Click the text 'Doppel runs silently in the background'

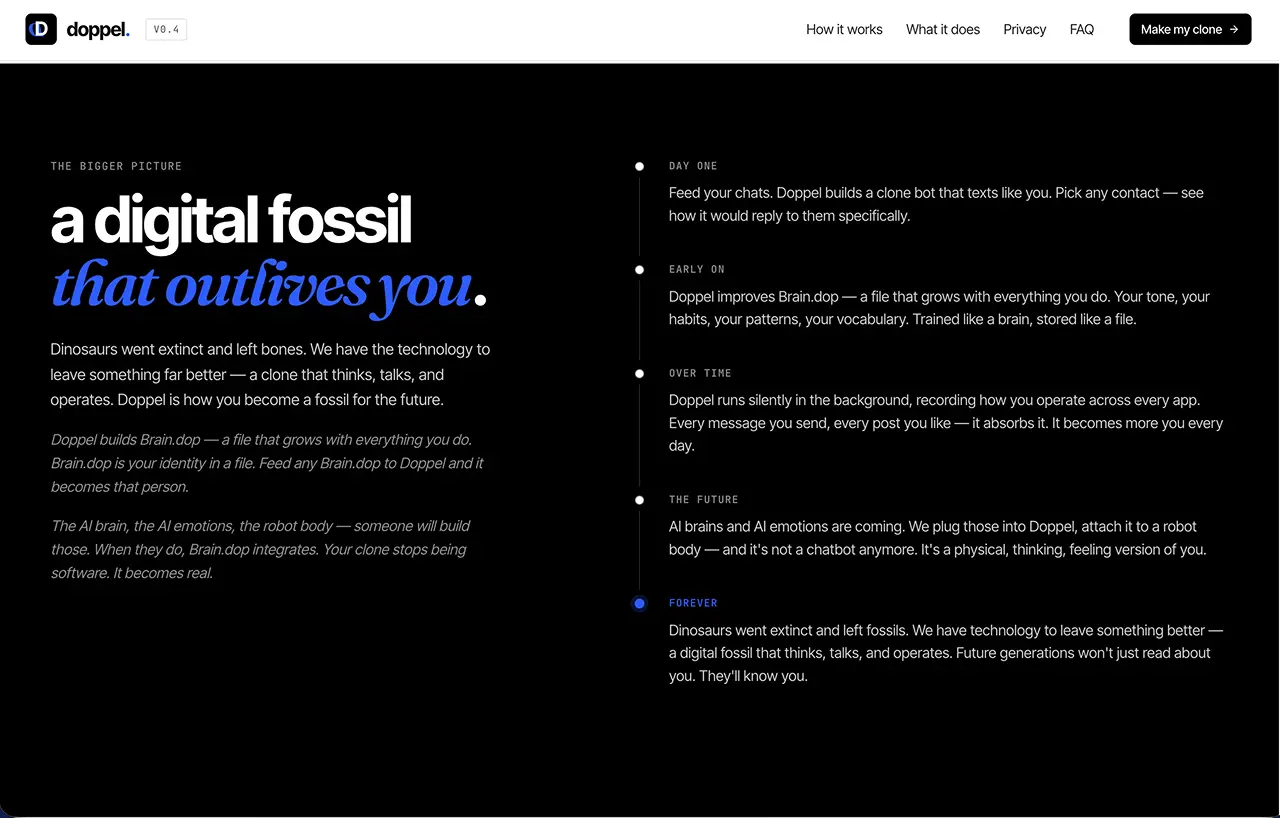[946, 423]
